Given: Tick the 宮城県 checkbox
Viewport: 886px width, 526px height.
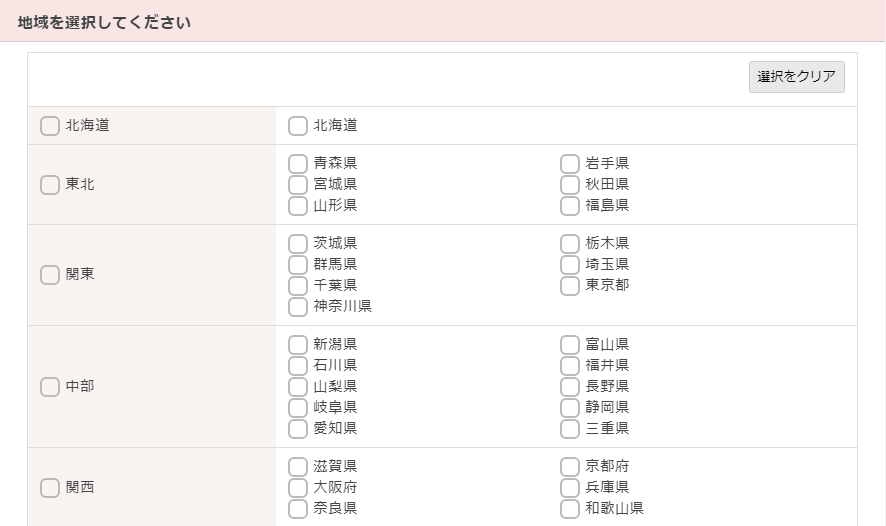Looking at the screenshot, I should pos(298,185).
